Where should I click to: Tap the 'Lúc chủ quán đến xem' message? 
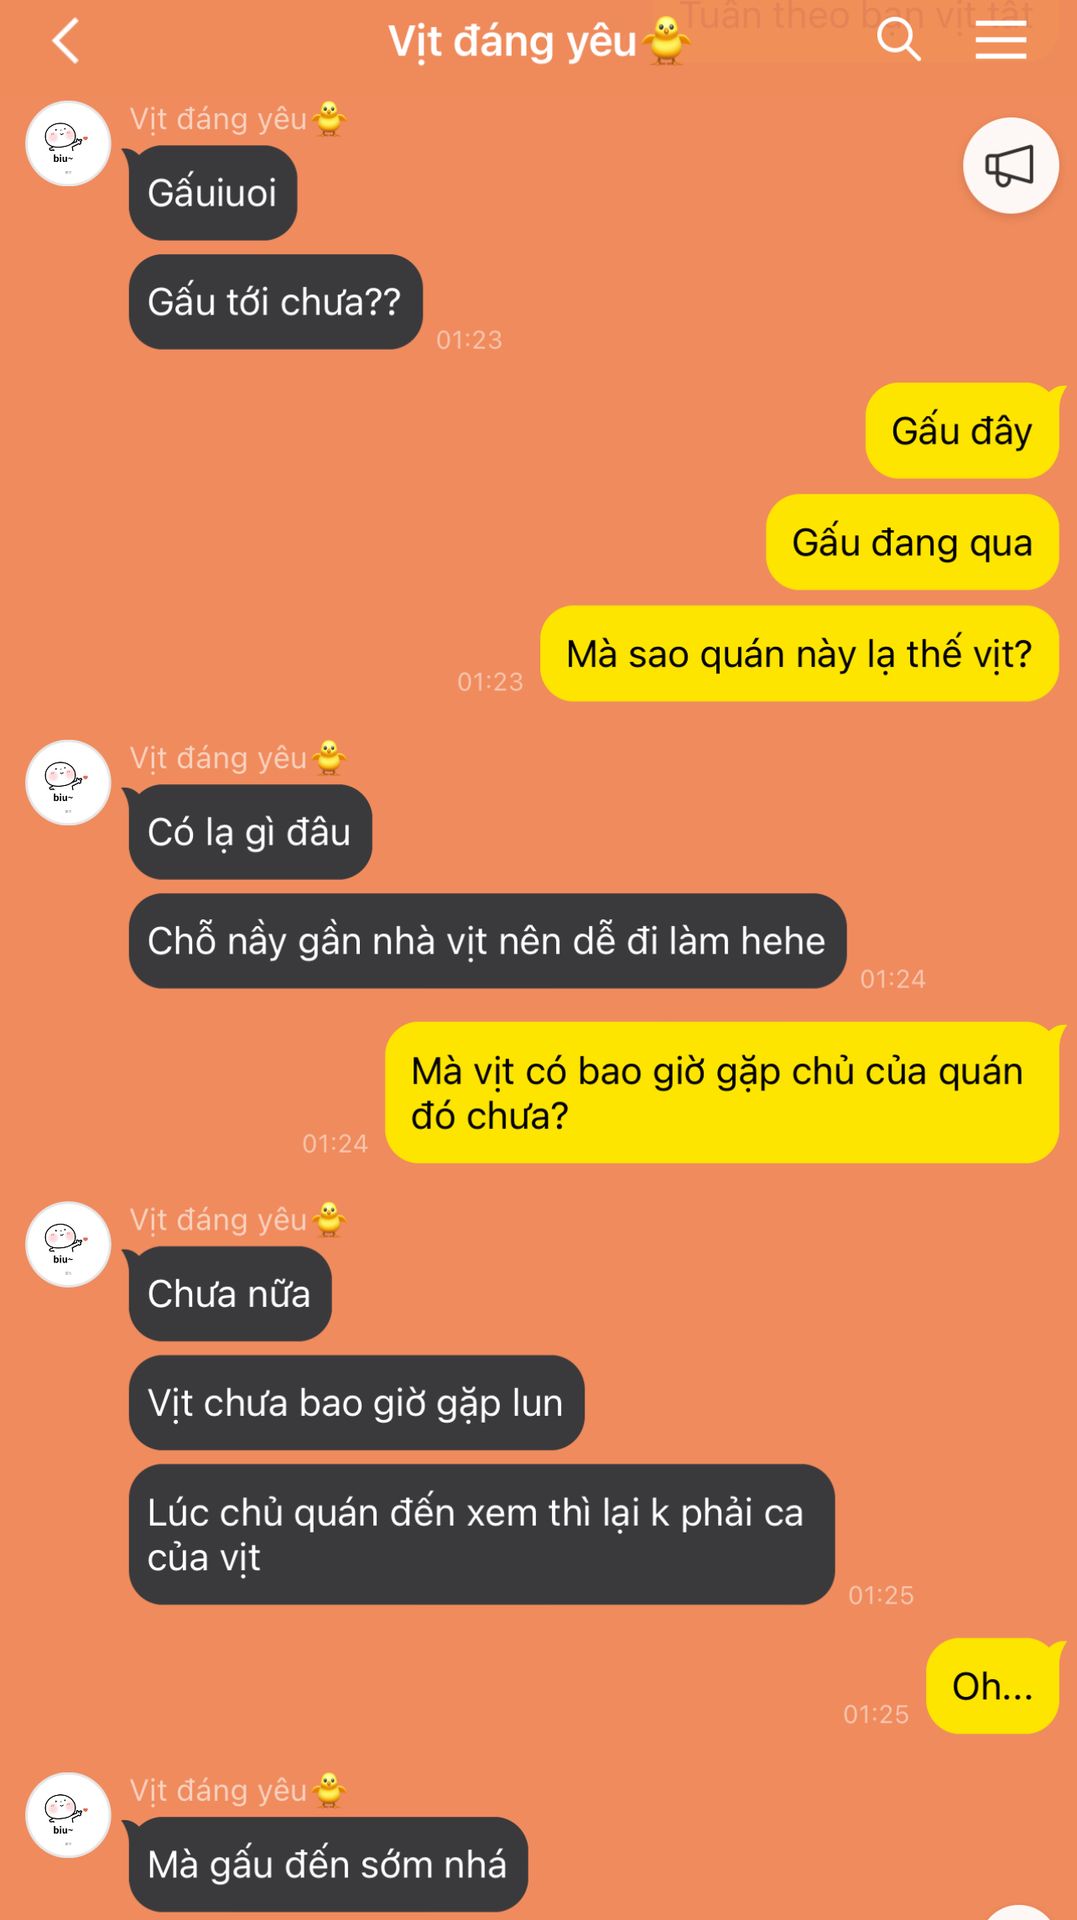pos(481,1535)
